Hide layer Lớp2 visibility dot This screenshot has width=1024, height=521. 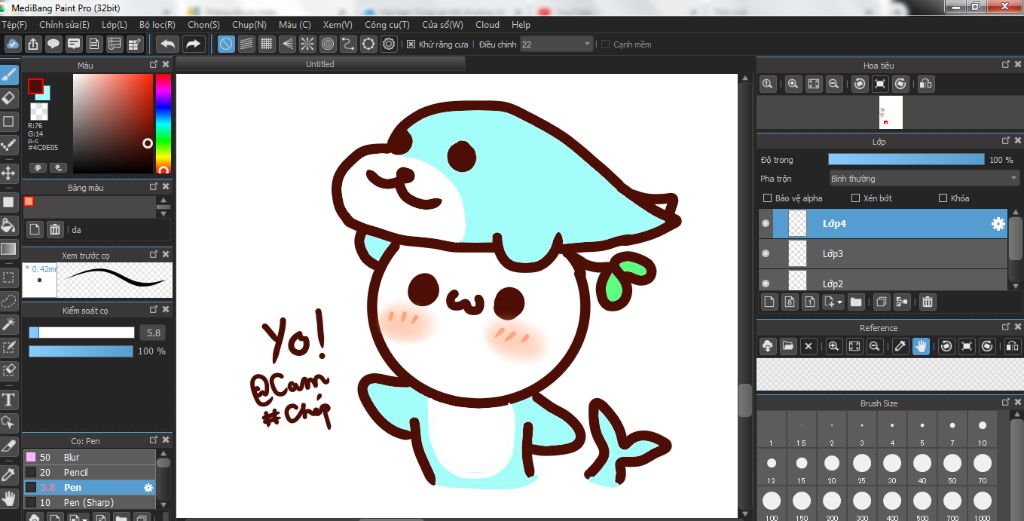point(765,283)
